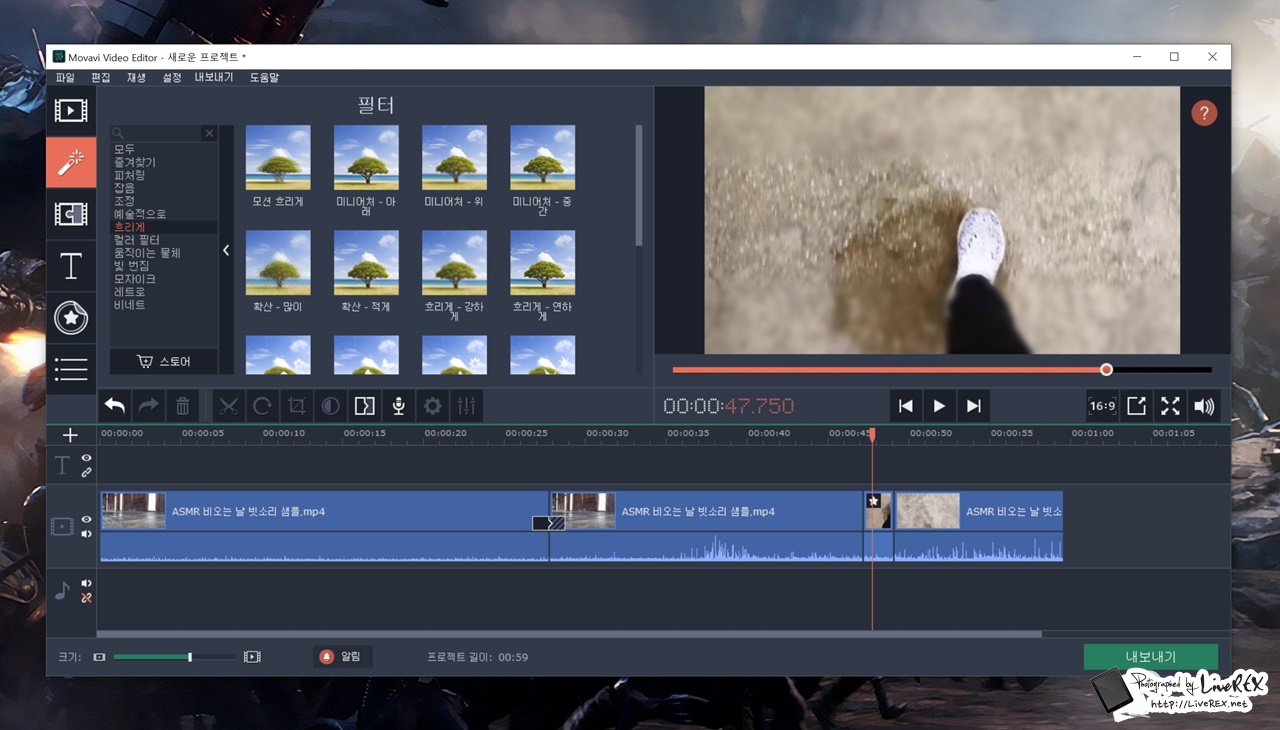Click the Delete trash can icon
The width and height of the screenshot is (1280, 730).
coord(182,406)
